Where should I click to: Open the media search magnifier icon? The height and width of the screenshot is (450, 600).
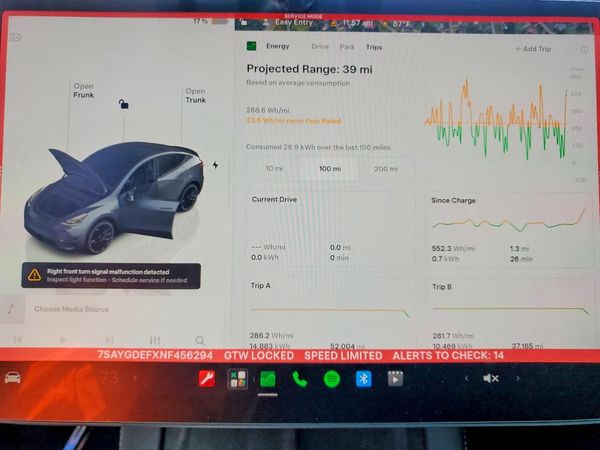pos(200,340)
